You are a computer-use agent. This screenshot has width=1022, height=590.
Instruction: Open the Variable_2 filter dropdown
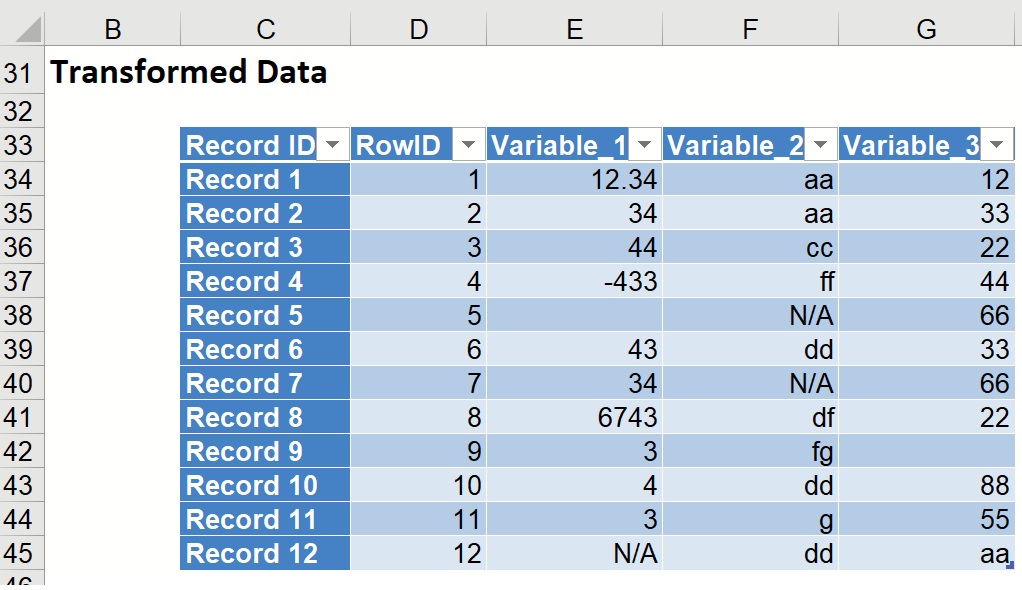820,143
